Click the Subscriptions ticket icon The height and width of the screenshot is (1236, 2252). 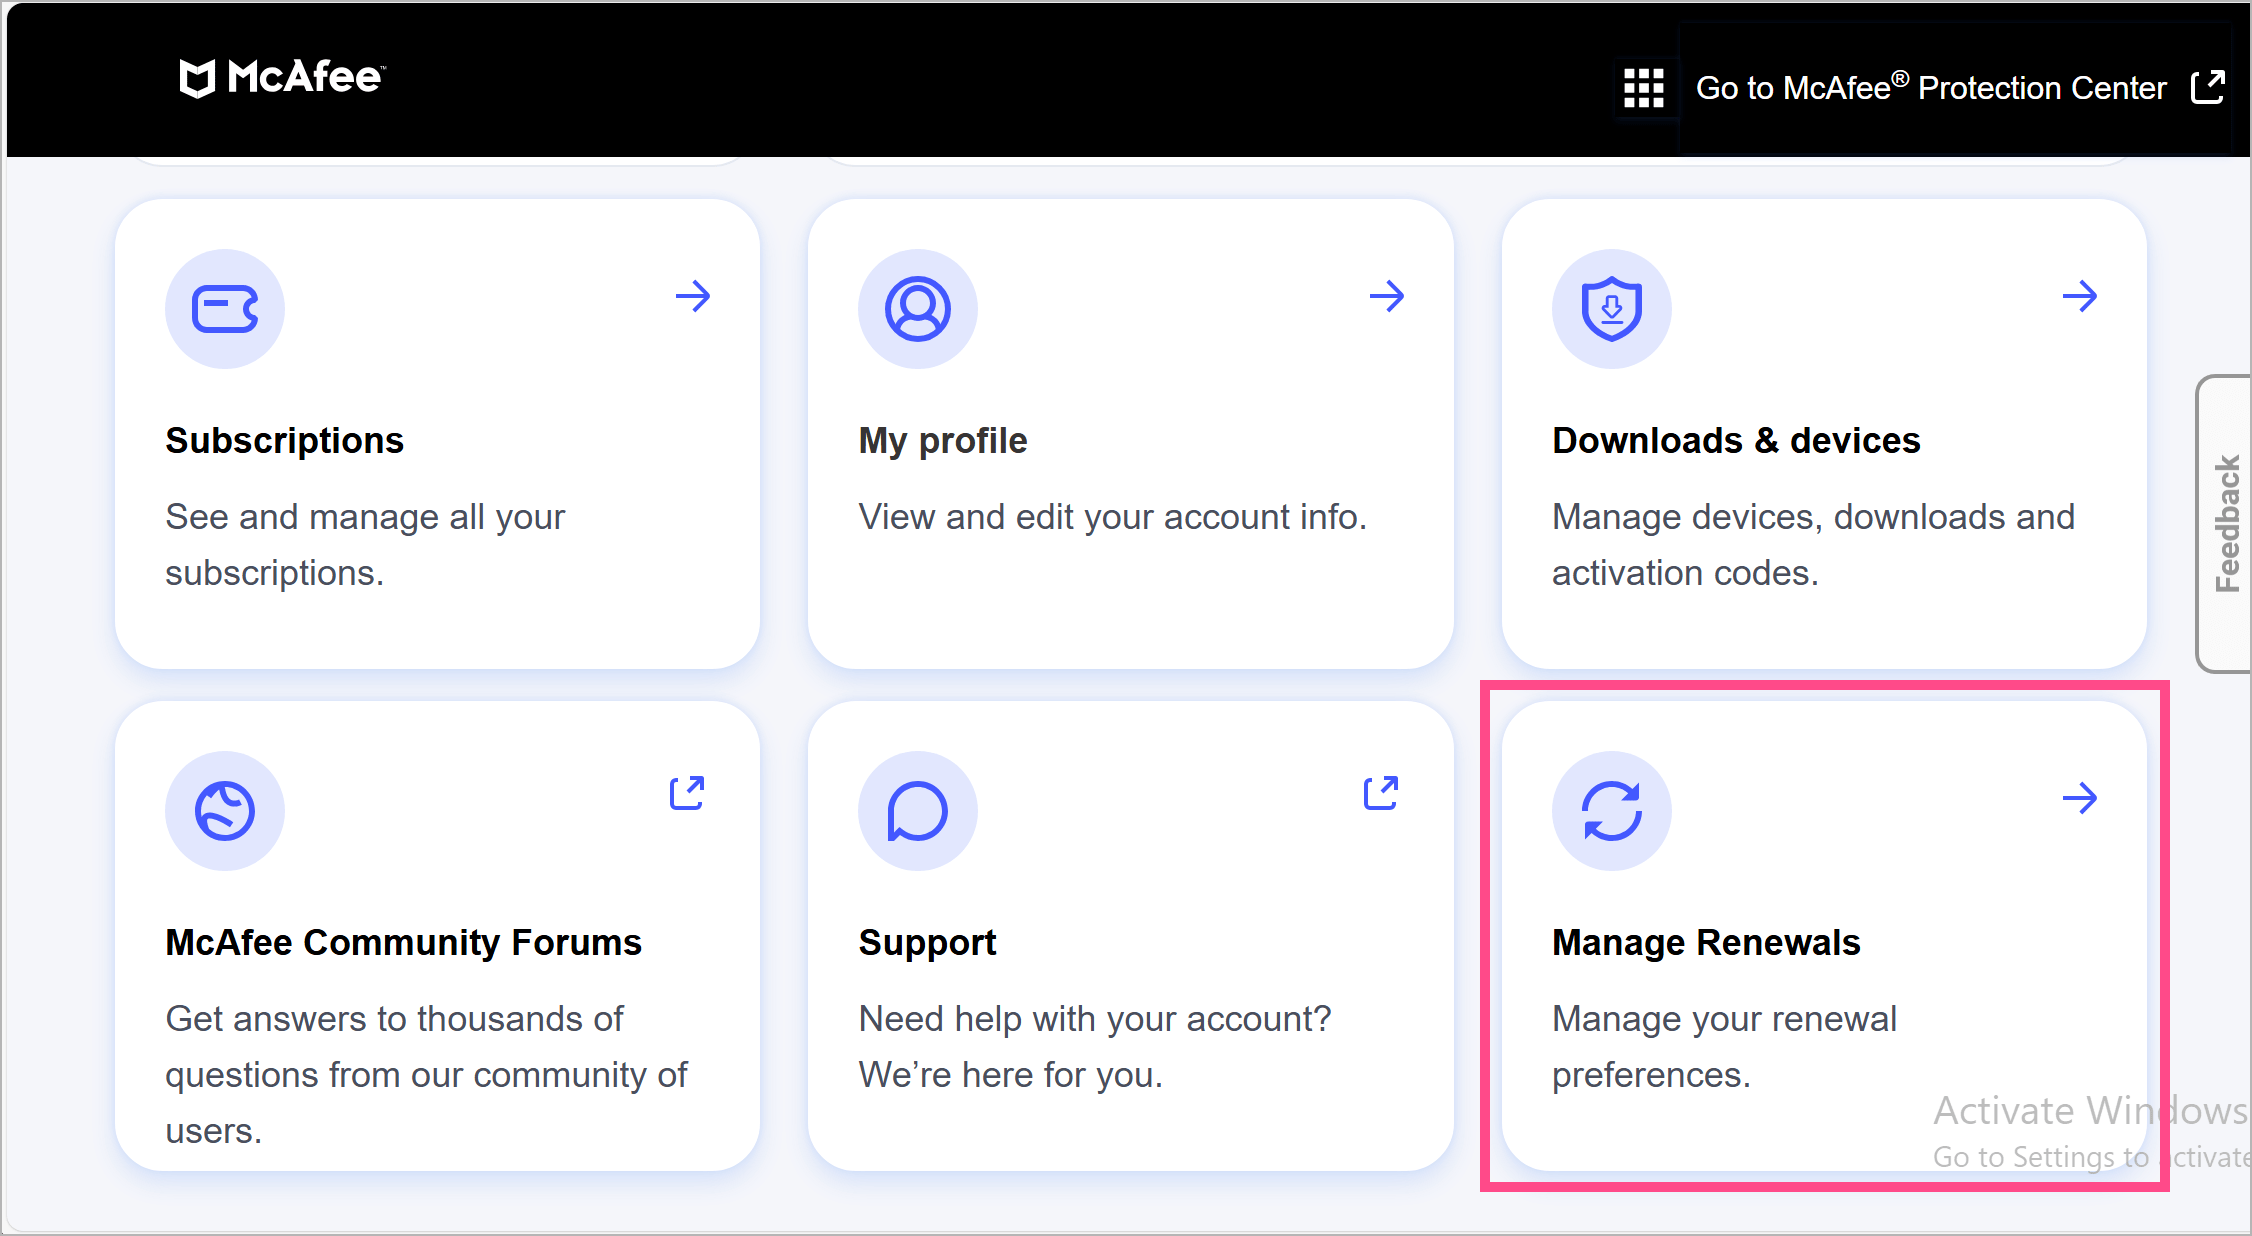(x=225, y=308)
